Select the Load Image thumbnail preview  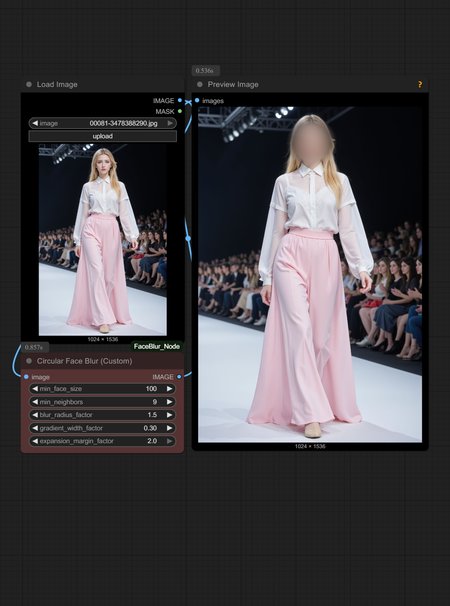(102, 240)
